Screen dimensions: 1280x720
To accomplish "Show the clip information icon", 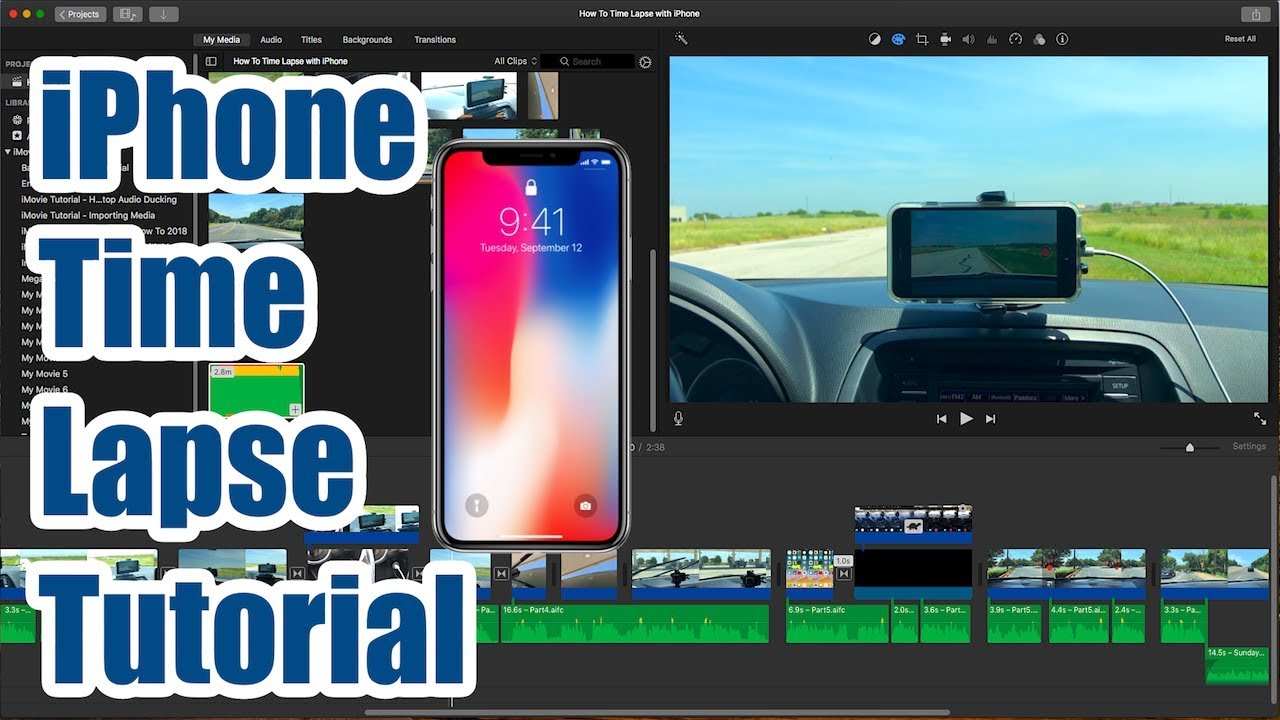I will coord(1062,39).
